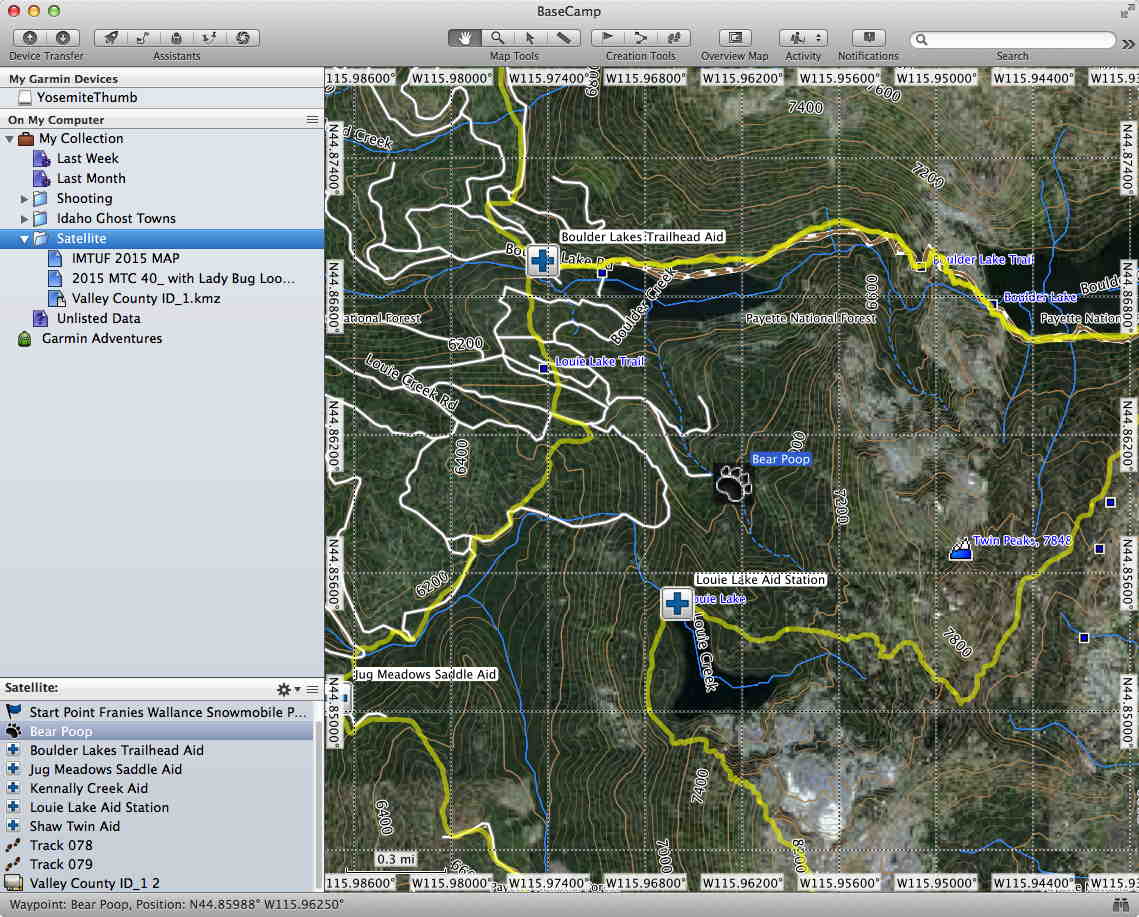This screenshot has height=917, width=1139.
Task: Click Louie Lake Aid Station cross marker
Action: [676, 603]
